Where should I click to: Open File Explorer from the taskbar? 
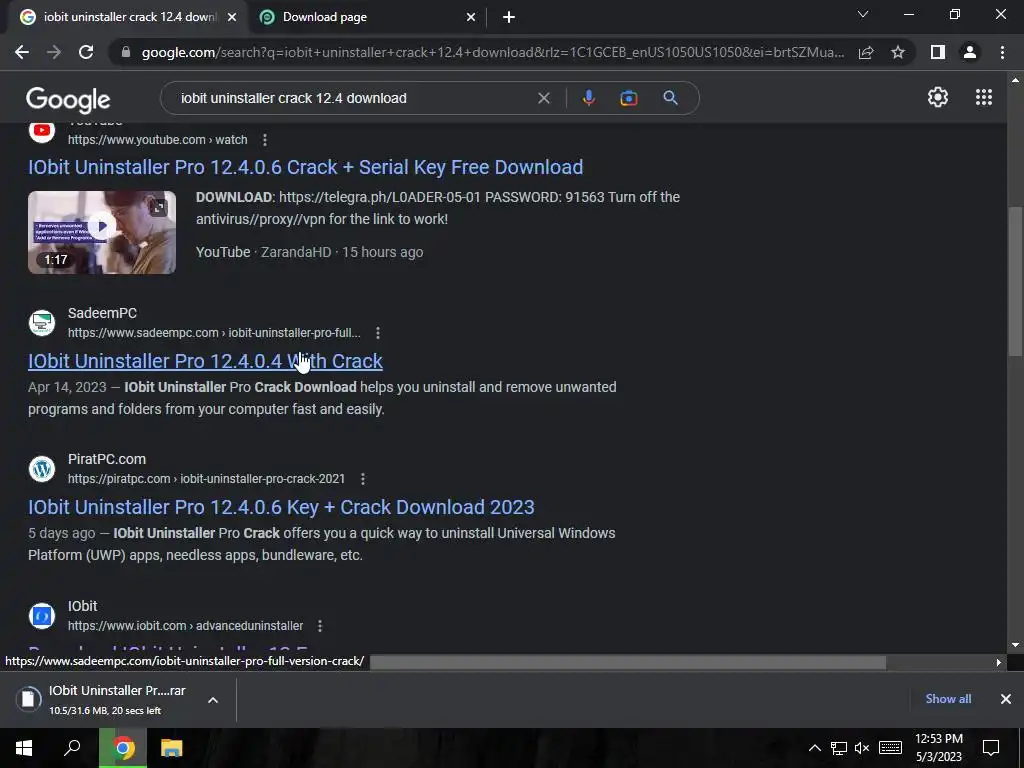pyautogui.click(x=172, y=748)
